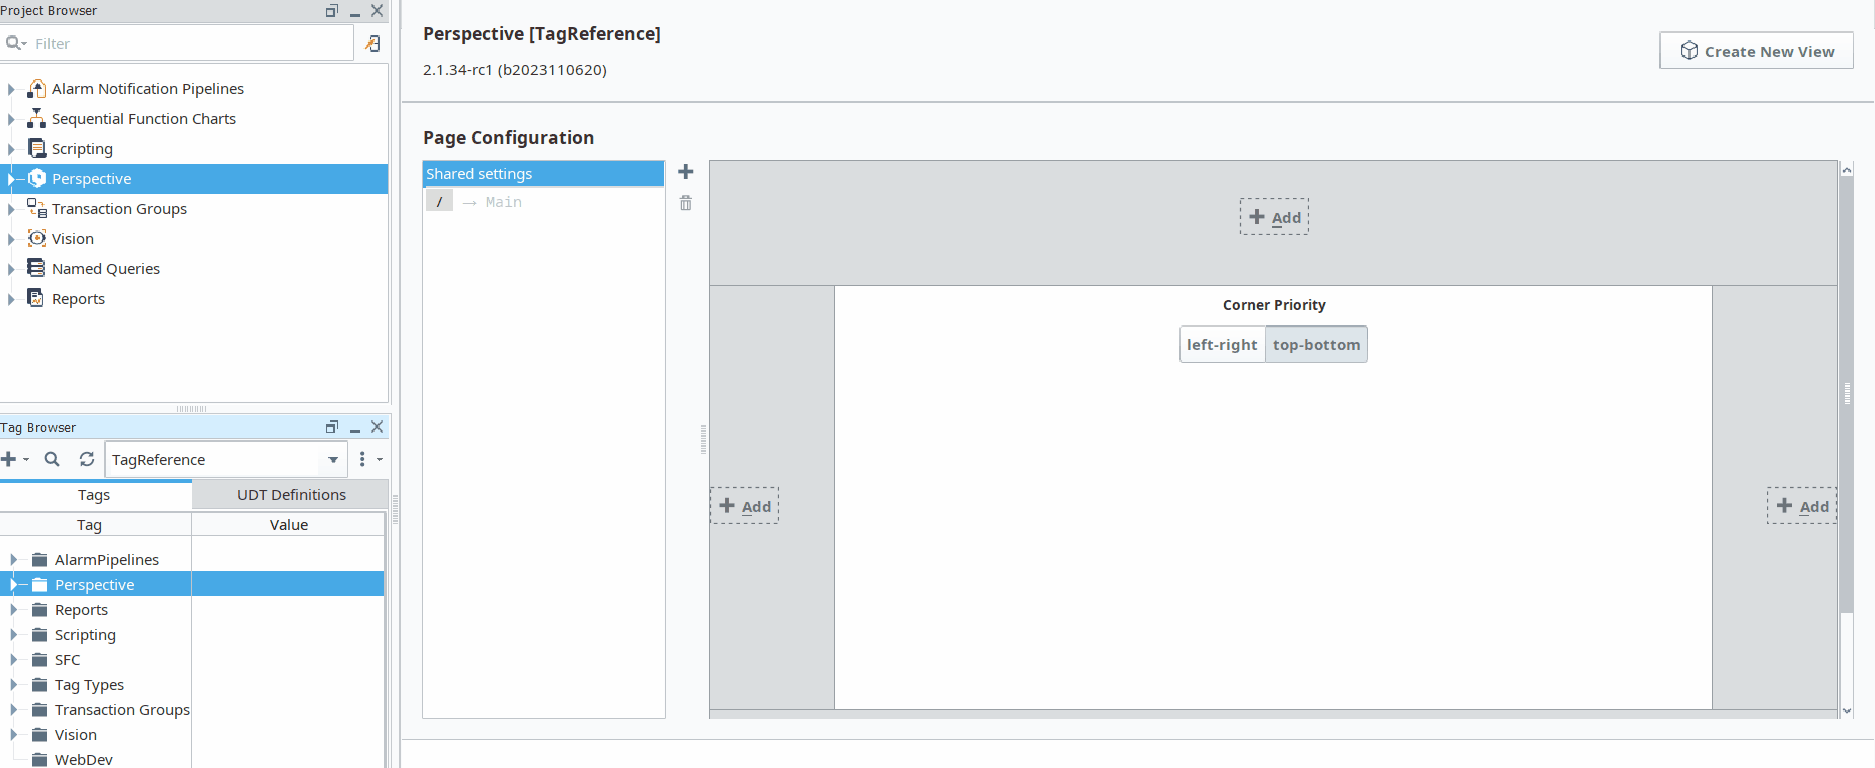Select Transaction Groups tag folder
Viewport: 1875px width, 768px height.
click(x=122, y=710)
